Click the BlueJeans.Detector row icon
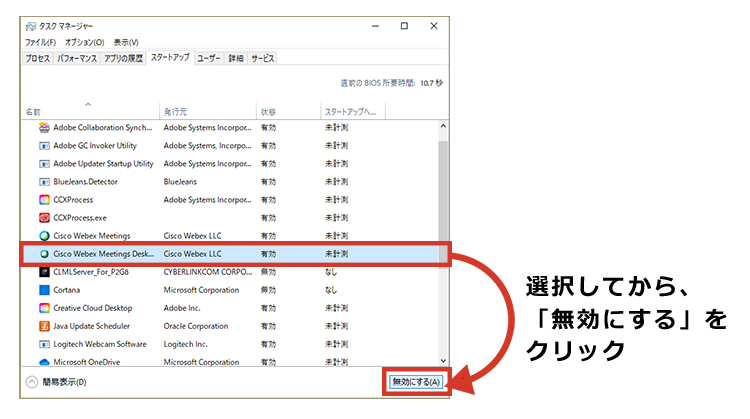Screen dimensions: 750x419 tap(44, 182)
